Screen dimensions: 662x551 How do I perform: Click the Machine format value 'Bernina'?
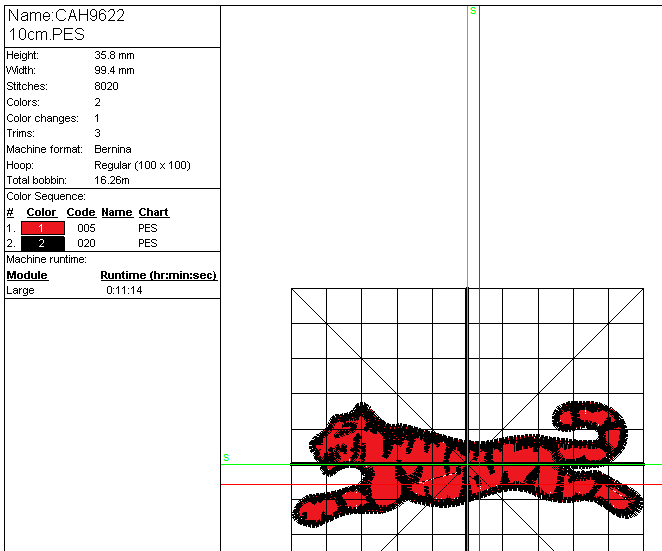click(x=113, y=149)
